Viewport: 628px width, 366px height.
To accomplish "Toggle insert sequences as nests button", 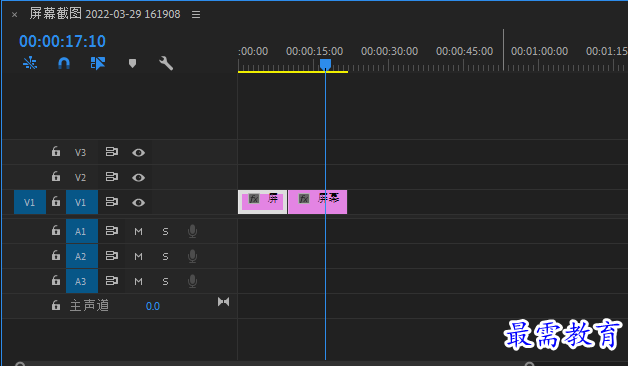I will (x=30, y=63).
